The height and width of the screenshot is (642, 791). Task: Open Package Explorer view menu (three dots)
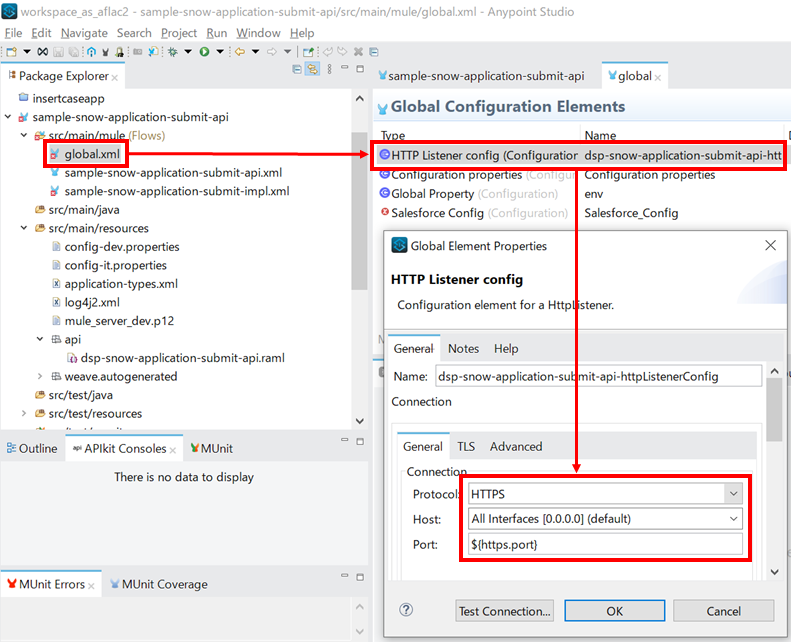pos(328,69)
